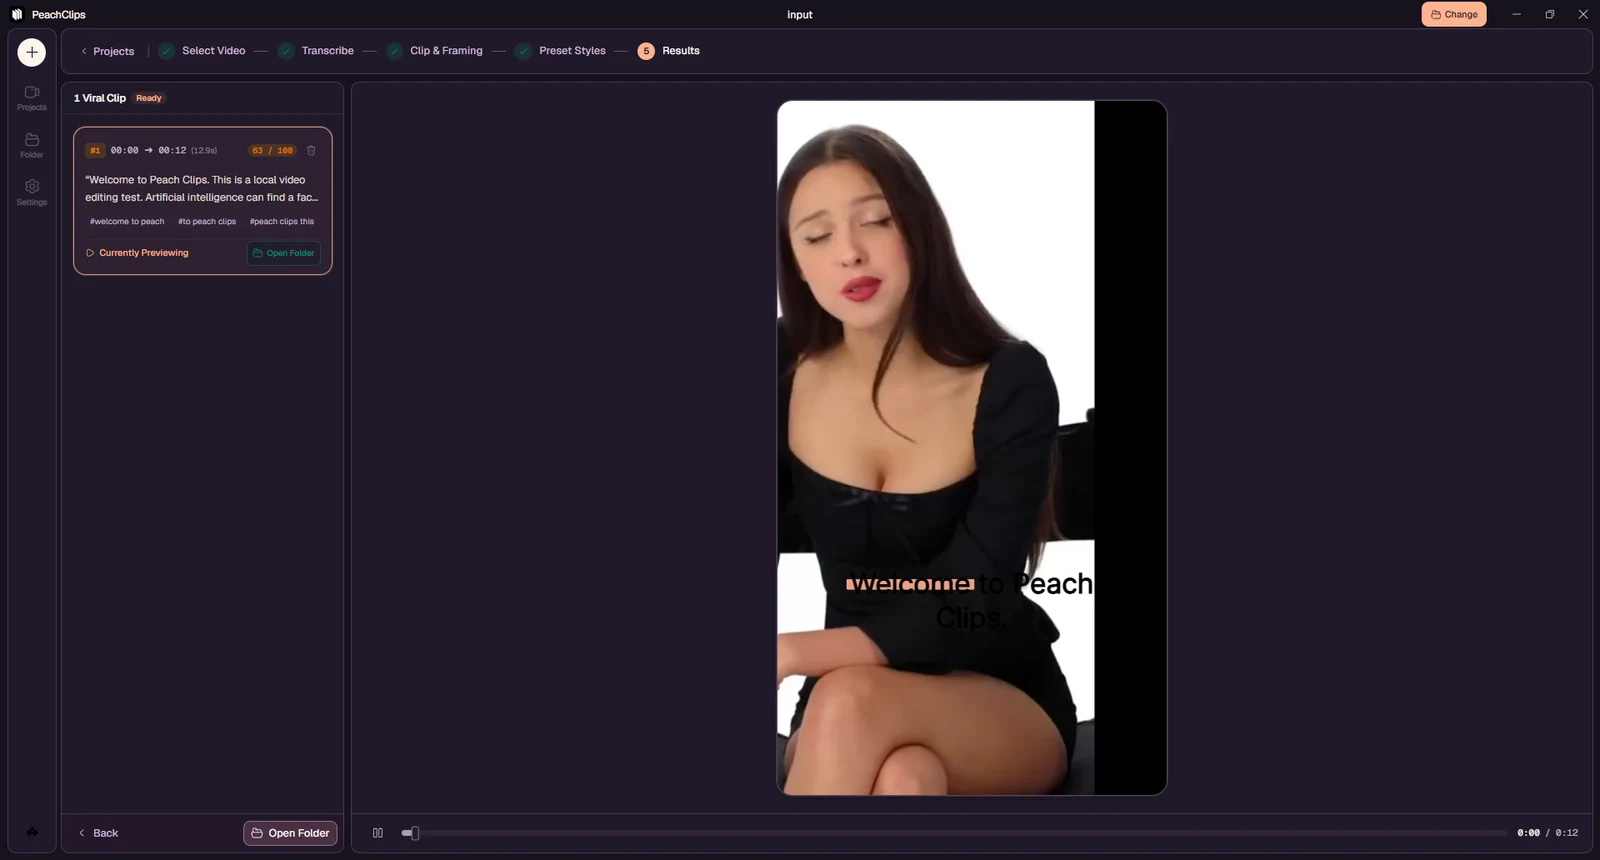The height and width of the screenshot is (860, 1600).
Task: Jump to the Select Video step
Action: (202, 51)
